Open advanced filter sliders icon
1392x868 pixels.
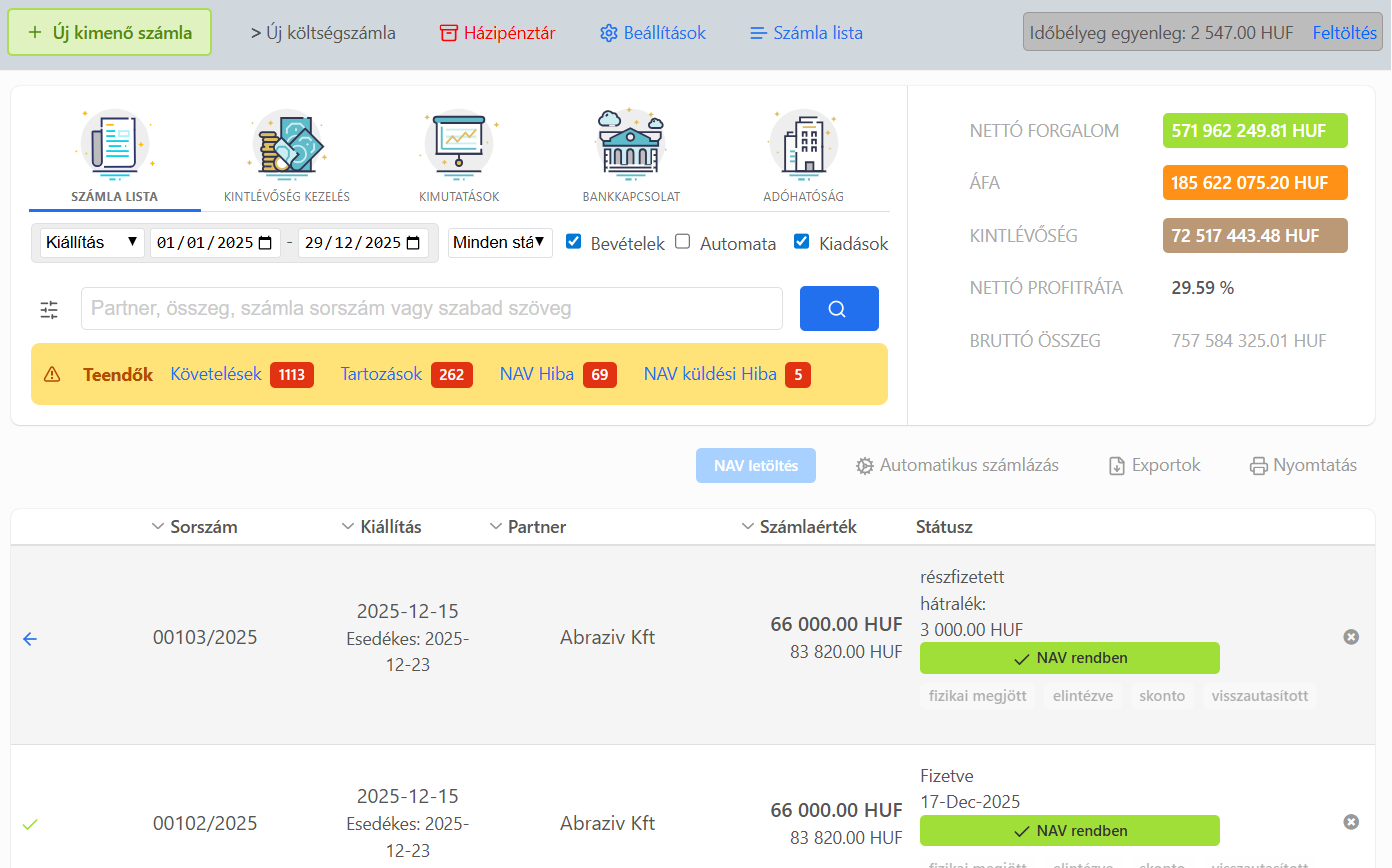[x=50, y=310]
